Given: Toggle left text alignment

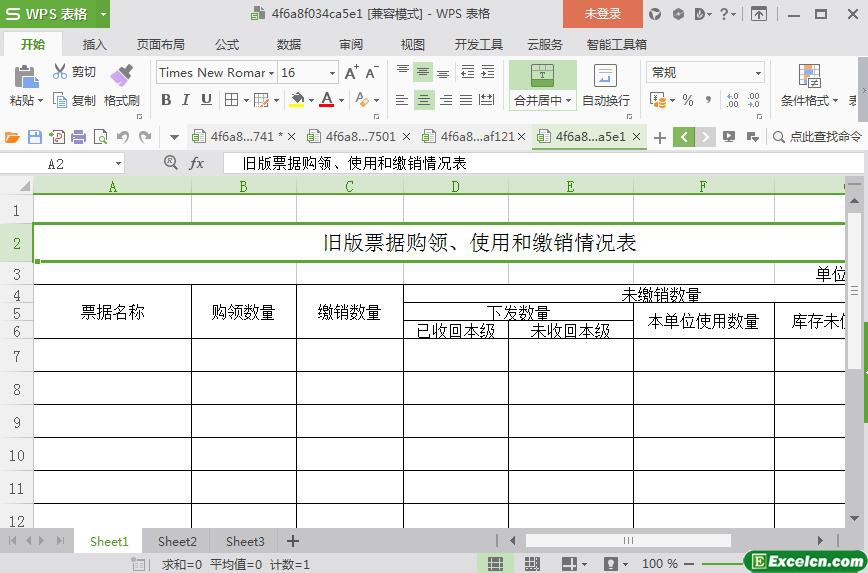Looking at the screenshot, I should tap(402, 100).
